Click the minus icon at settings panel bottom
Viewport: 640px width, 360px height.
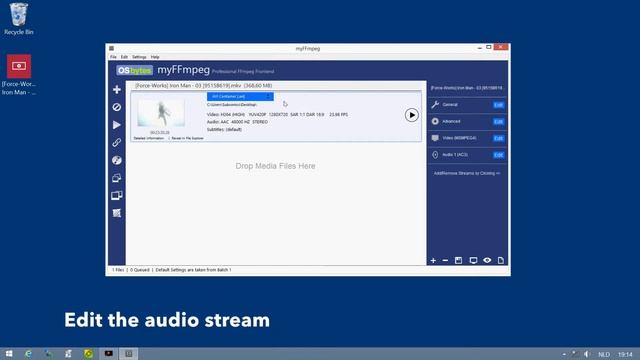click(x=445, y=260)
